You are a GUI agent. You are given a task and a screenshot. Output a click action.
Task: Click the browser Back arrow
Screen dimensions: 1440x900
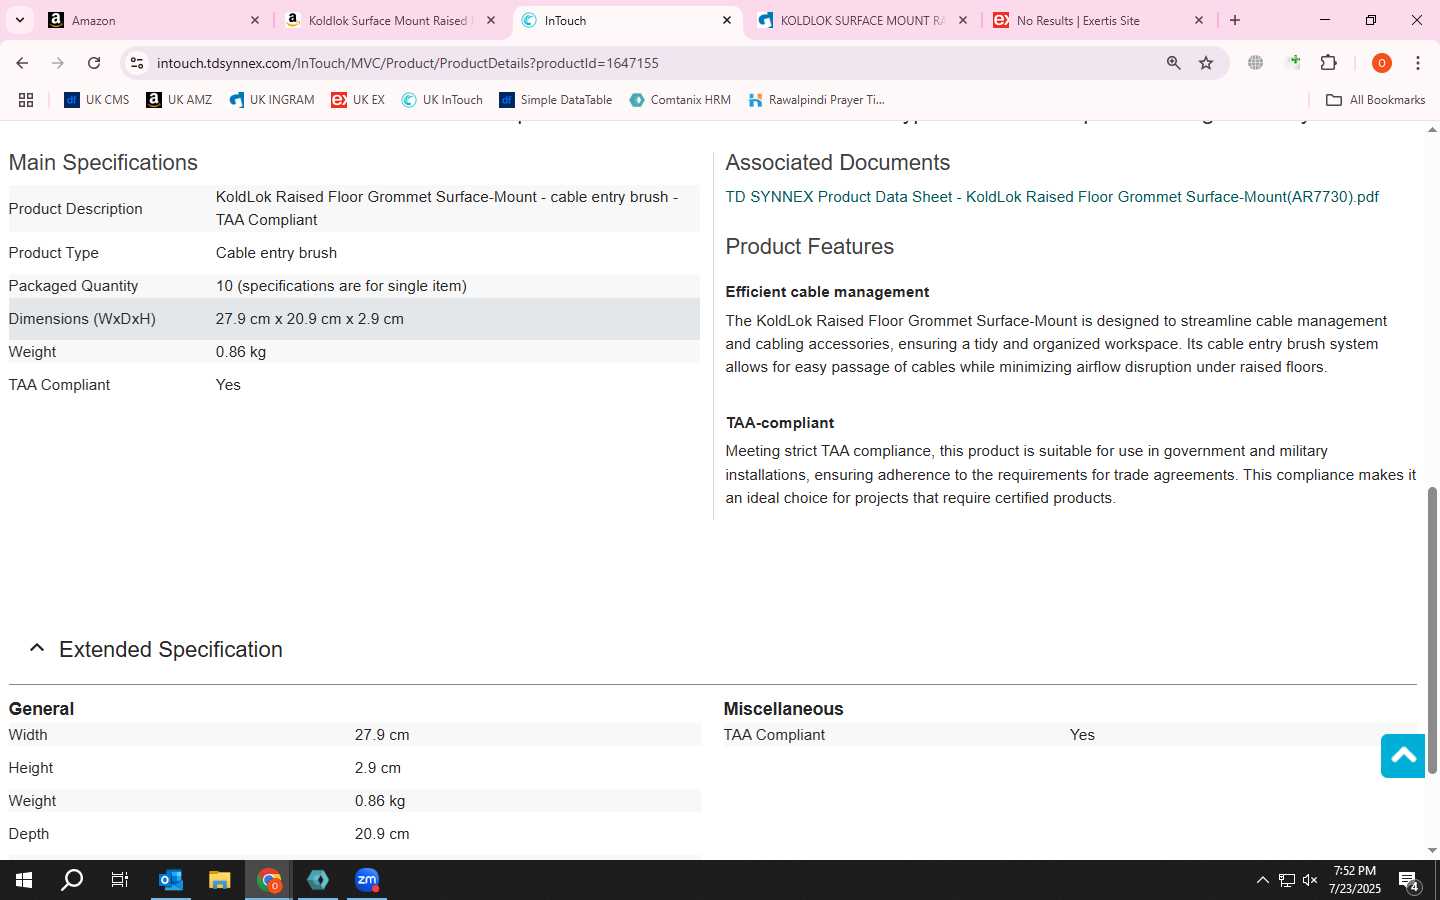(x=22, y=63)
